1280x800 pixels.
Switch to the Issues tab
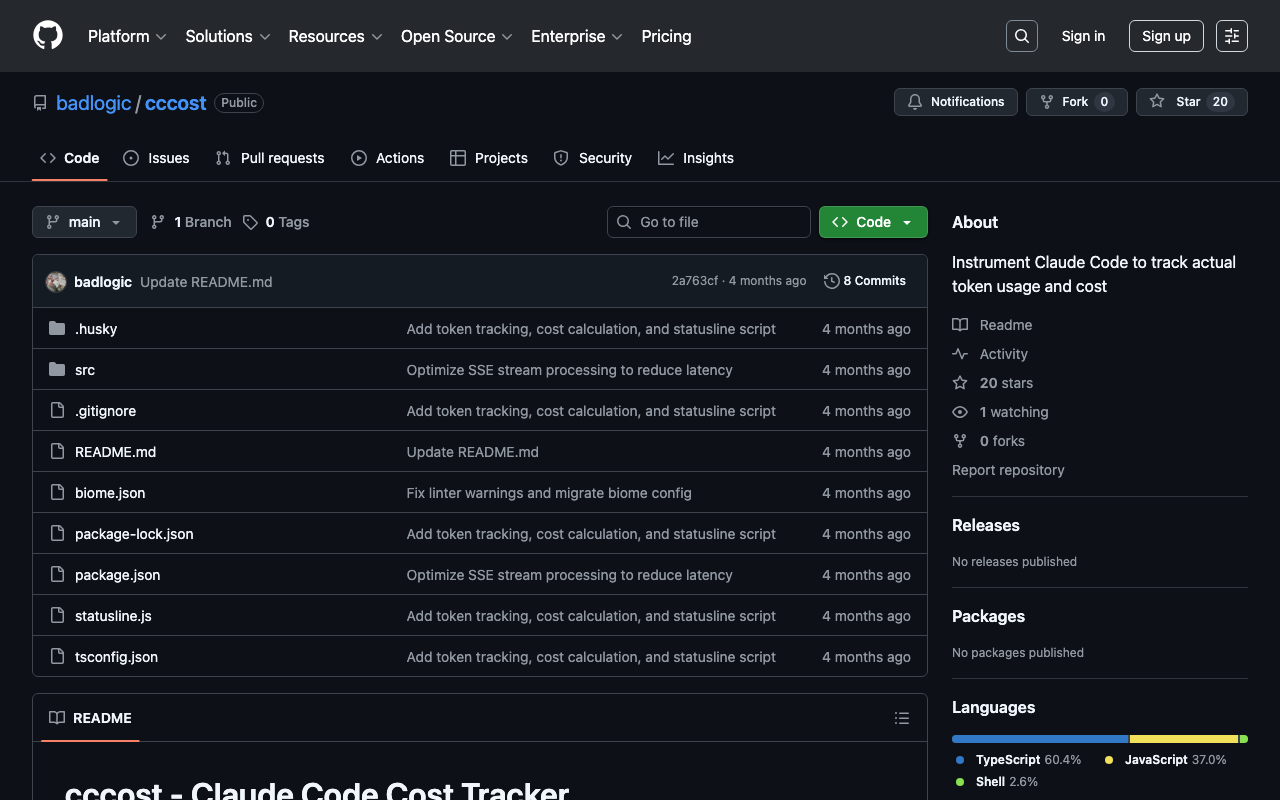tap(156, 158)
